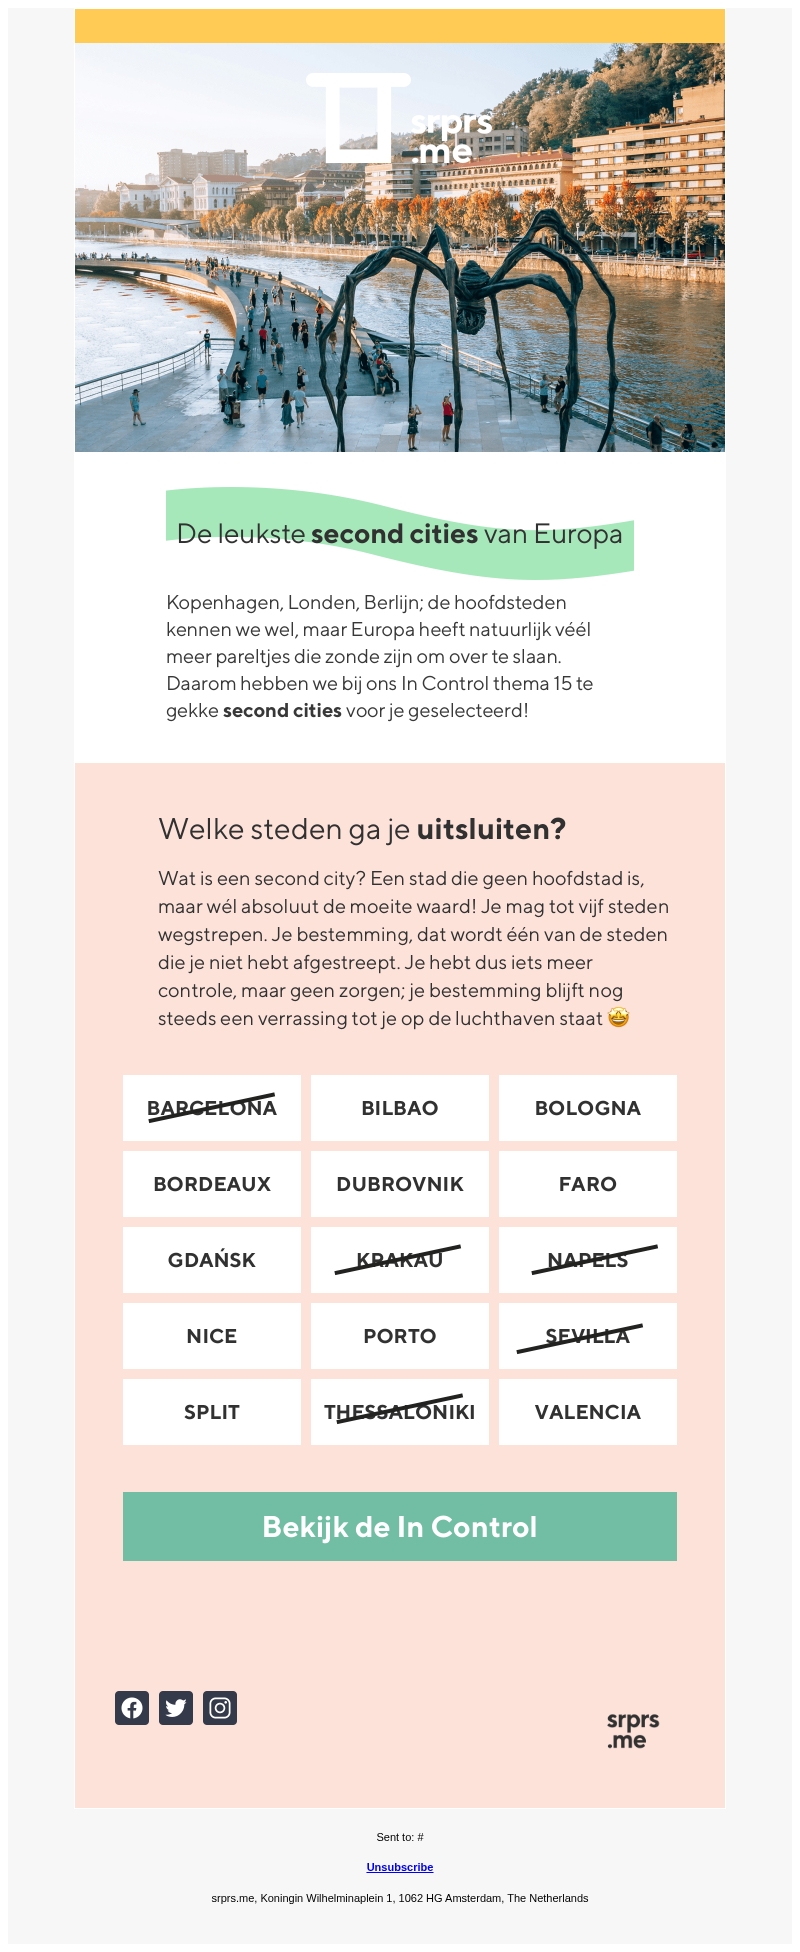Toggle the crossed-out Sevilla city tile

[x=588, y=1336]
